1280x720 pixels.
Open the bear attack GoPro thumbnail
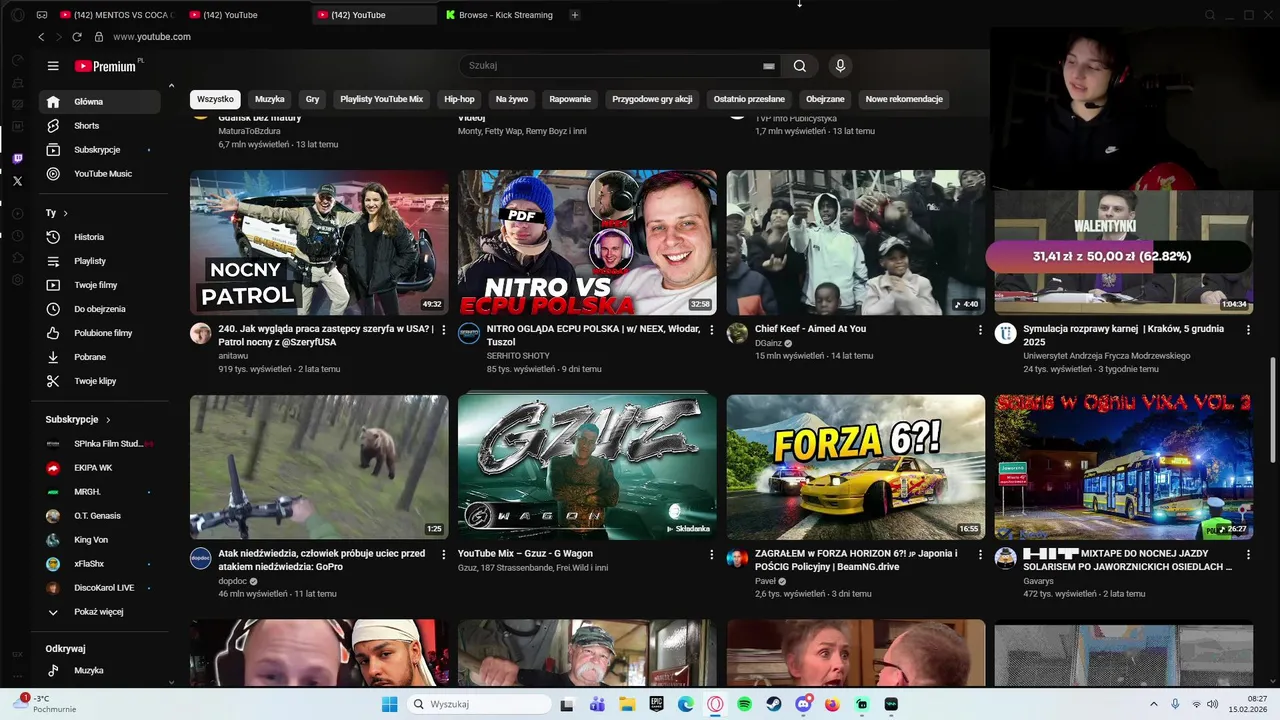pyautogui.click(x=319, y=467)
